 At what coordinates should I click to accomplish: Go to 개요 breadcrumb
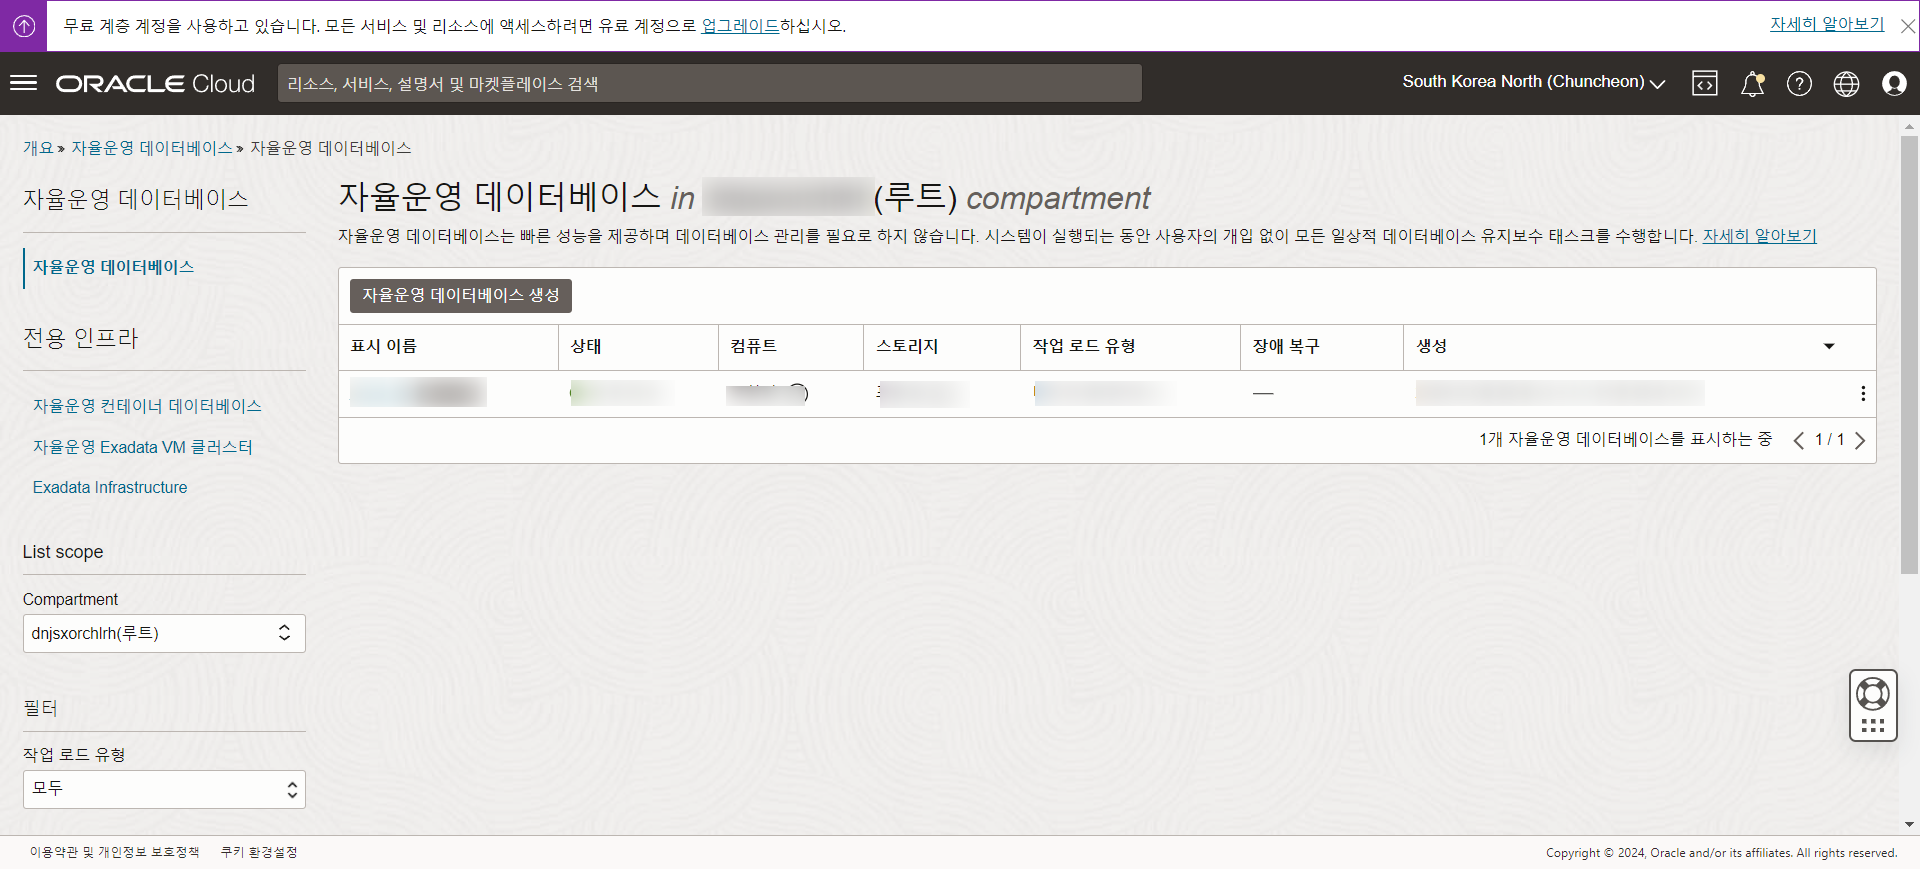(x=38, y=148)
